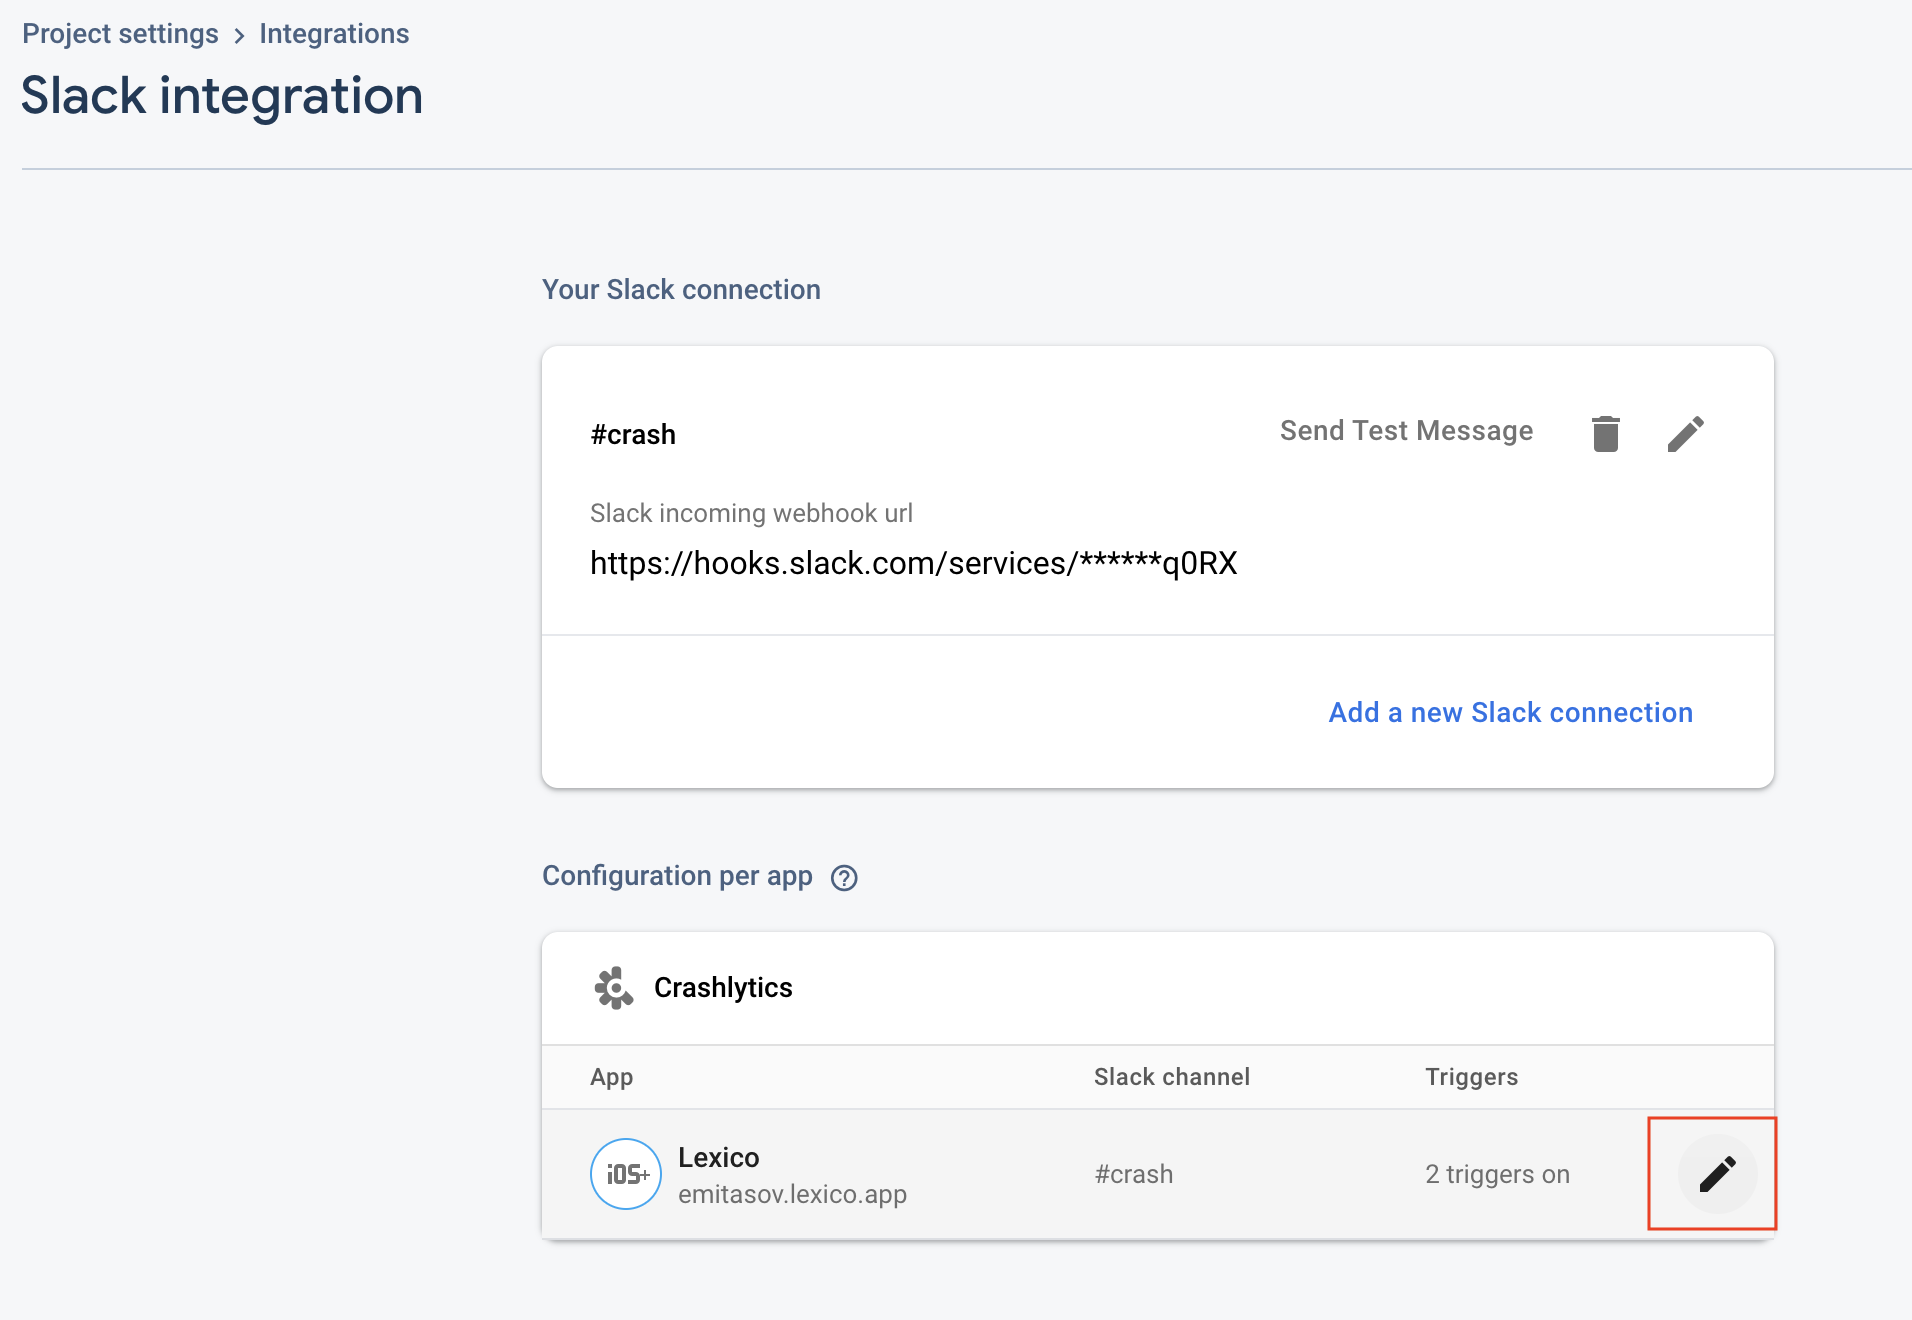The image size is (1912, 1320).
Task: Click the #crash channel in Lexico row
Action: tap(1133, 1174)
